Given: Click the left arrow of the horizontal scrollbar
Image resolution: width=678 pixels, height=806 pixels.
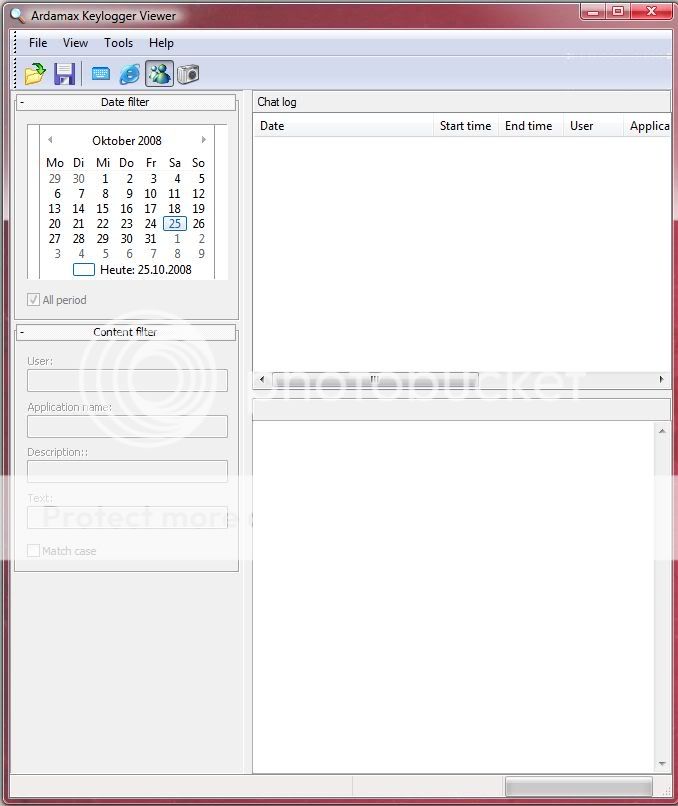Looking at the screenshot, I should (x=262, y=379).
